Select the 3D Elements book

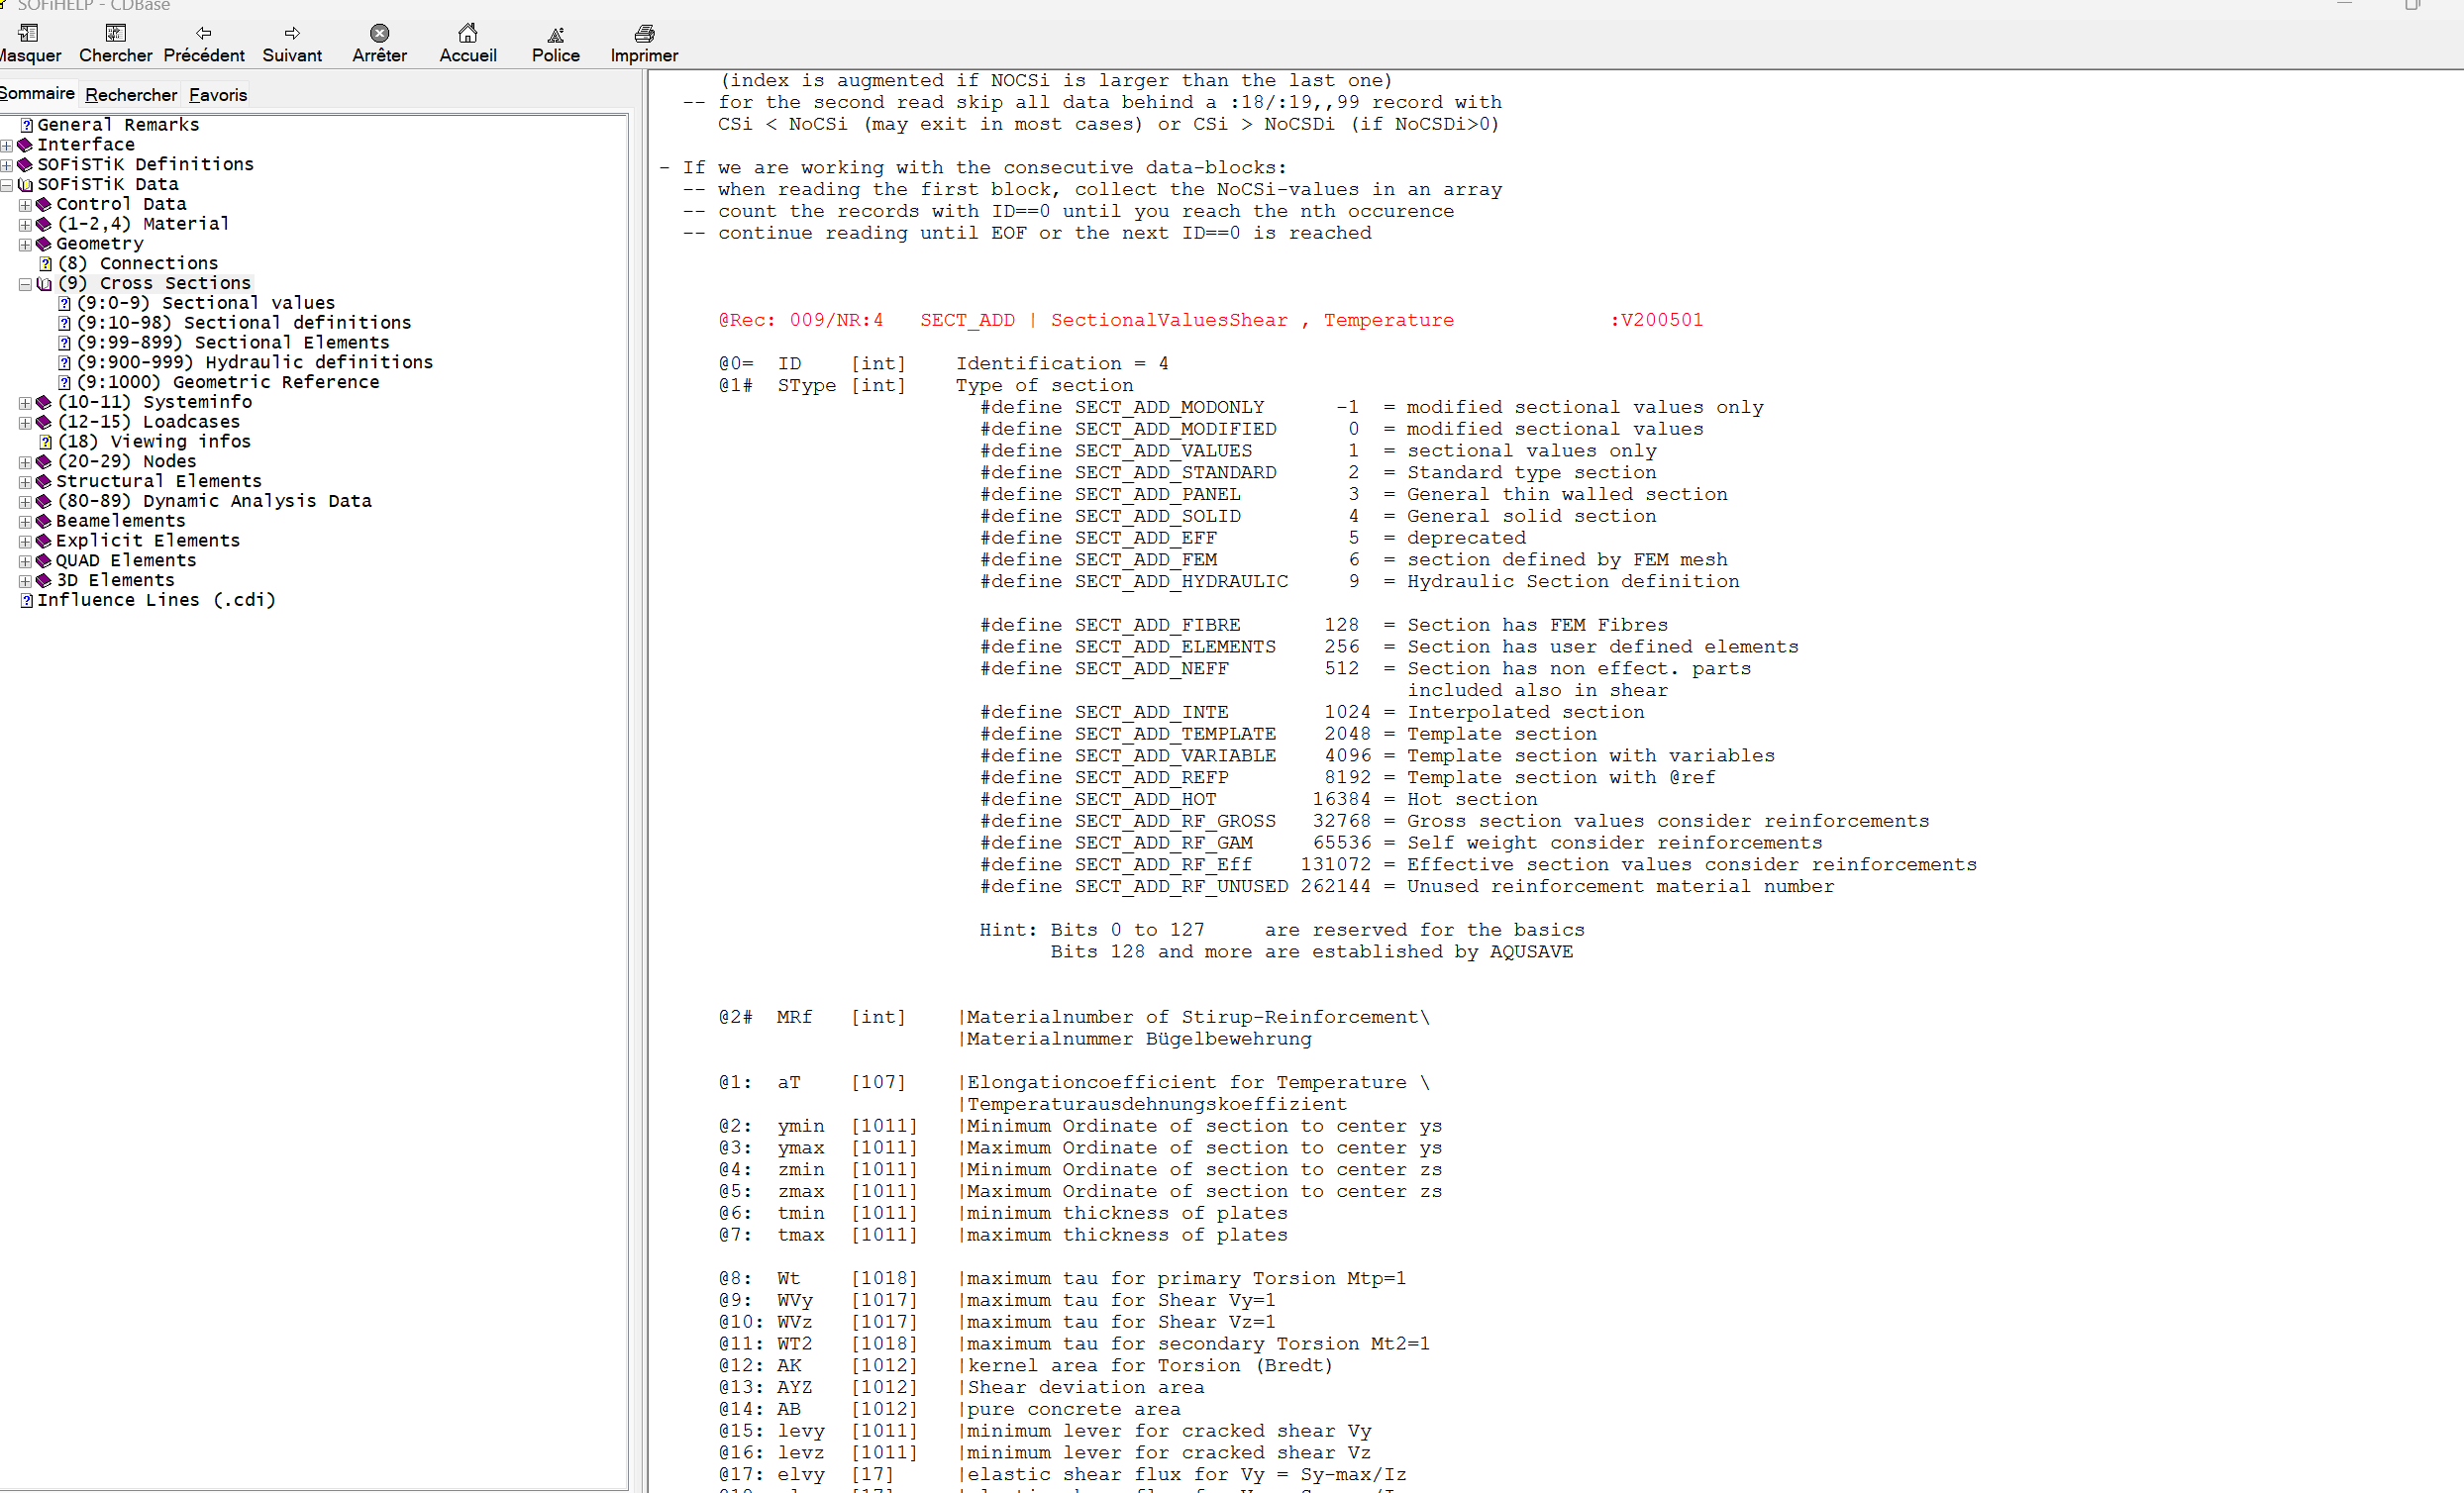(116, 581)
